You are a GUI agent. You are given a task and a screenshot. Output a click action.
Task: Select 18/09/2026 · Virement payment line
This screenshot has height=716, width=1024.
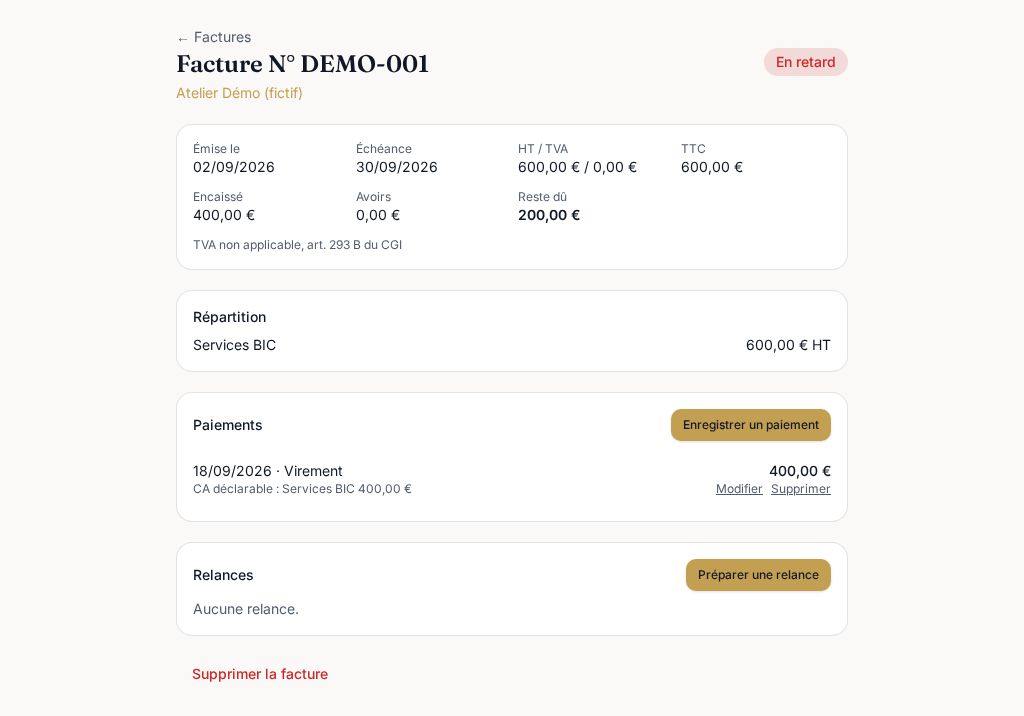[x=268, y=471]
